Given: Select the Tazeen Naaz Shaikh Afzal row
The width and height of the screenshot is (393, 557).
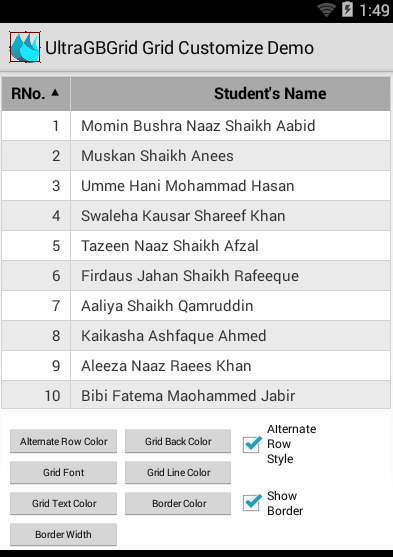Looking at the screenshot, I should pyautogui.click(x=196, y=246).
